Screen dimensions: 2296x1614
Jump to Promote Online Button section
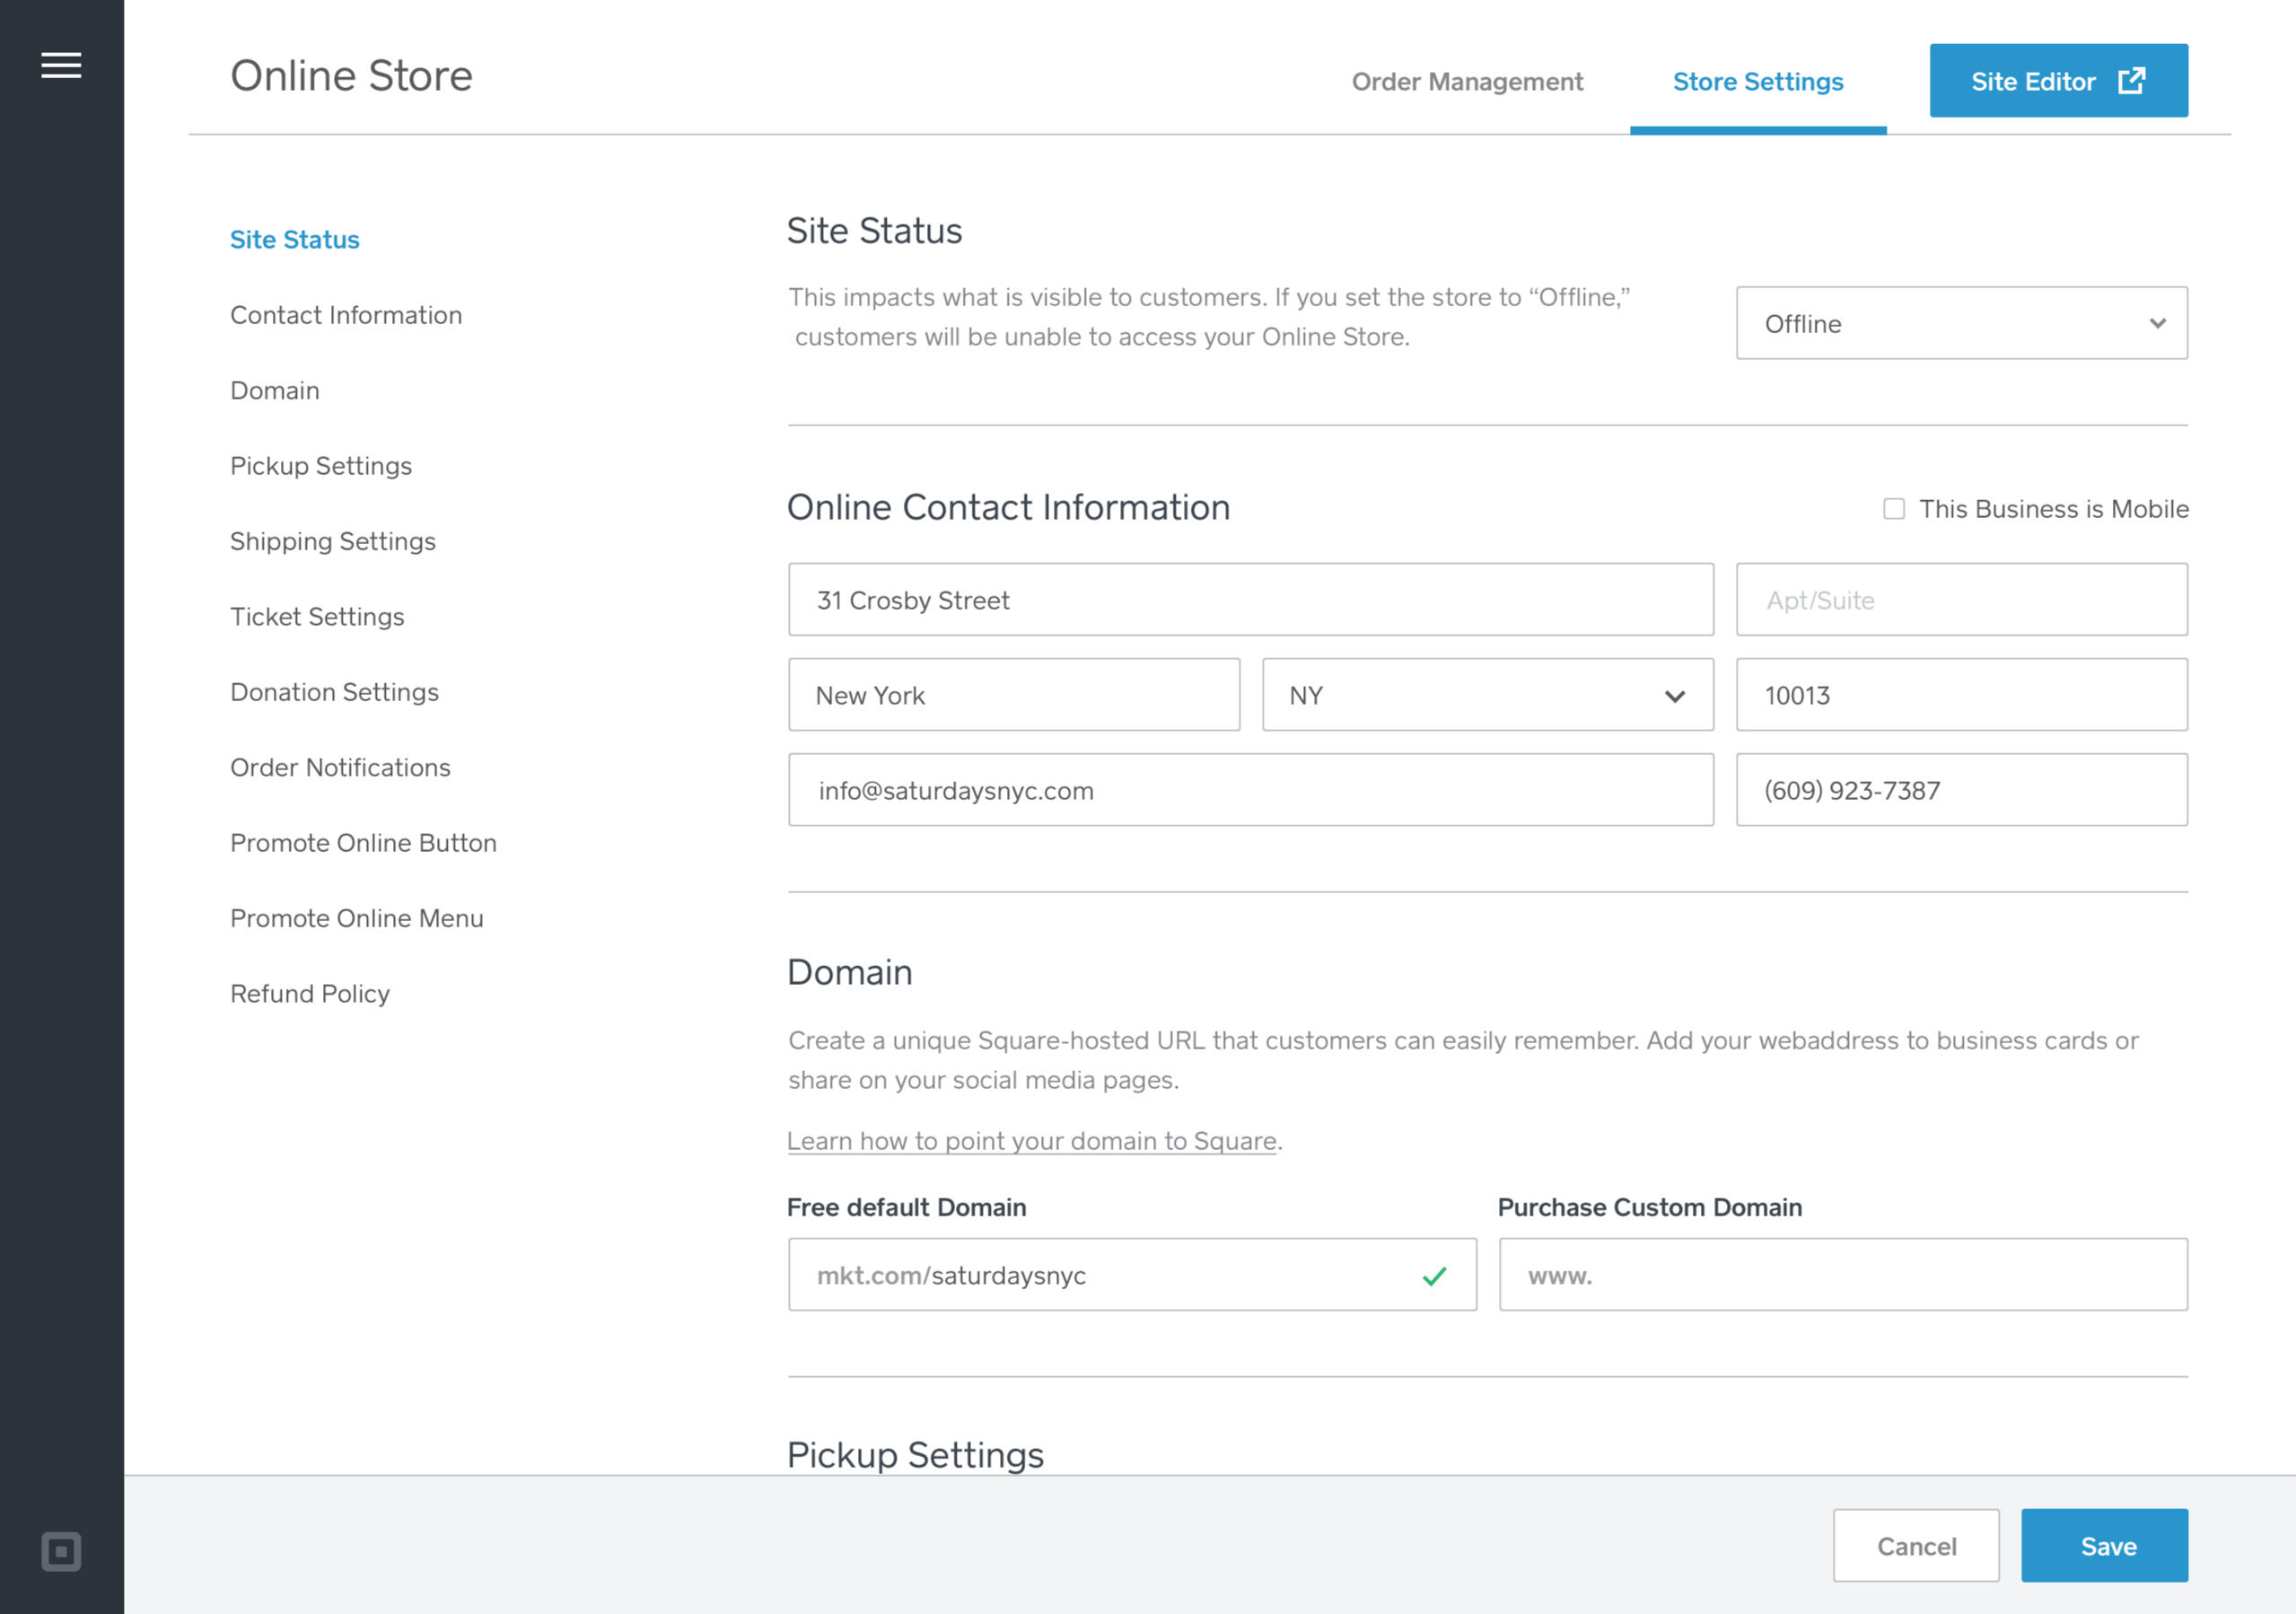[362, 843]
